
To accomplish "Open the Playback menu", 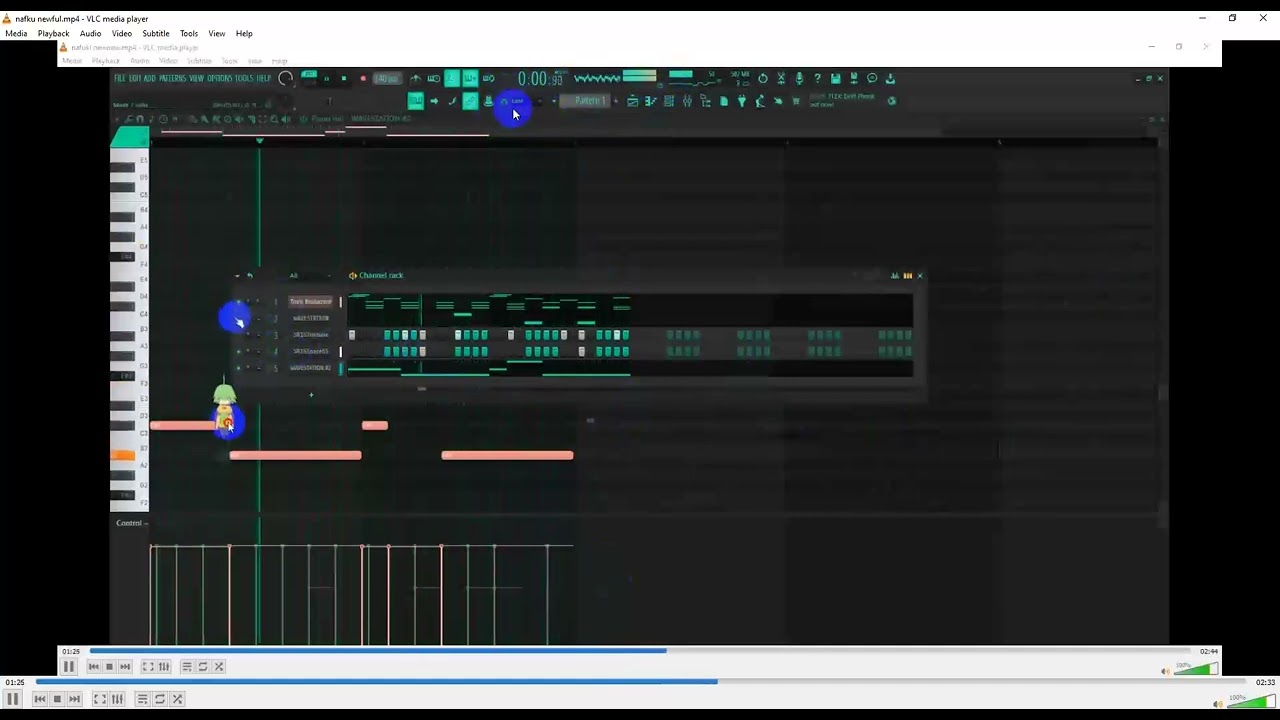I will click(x=53, y=33).
